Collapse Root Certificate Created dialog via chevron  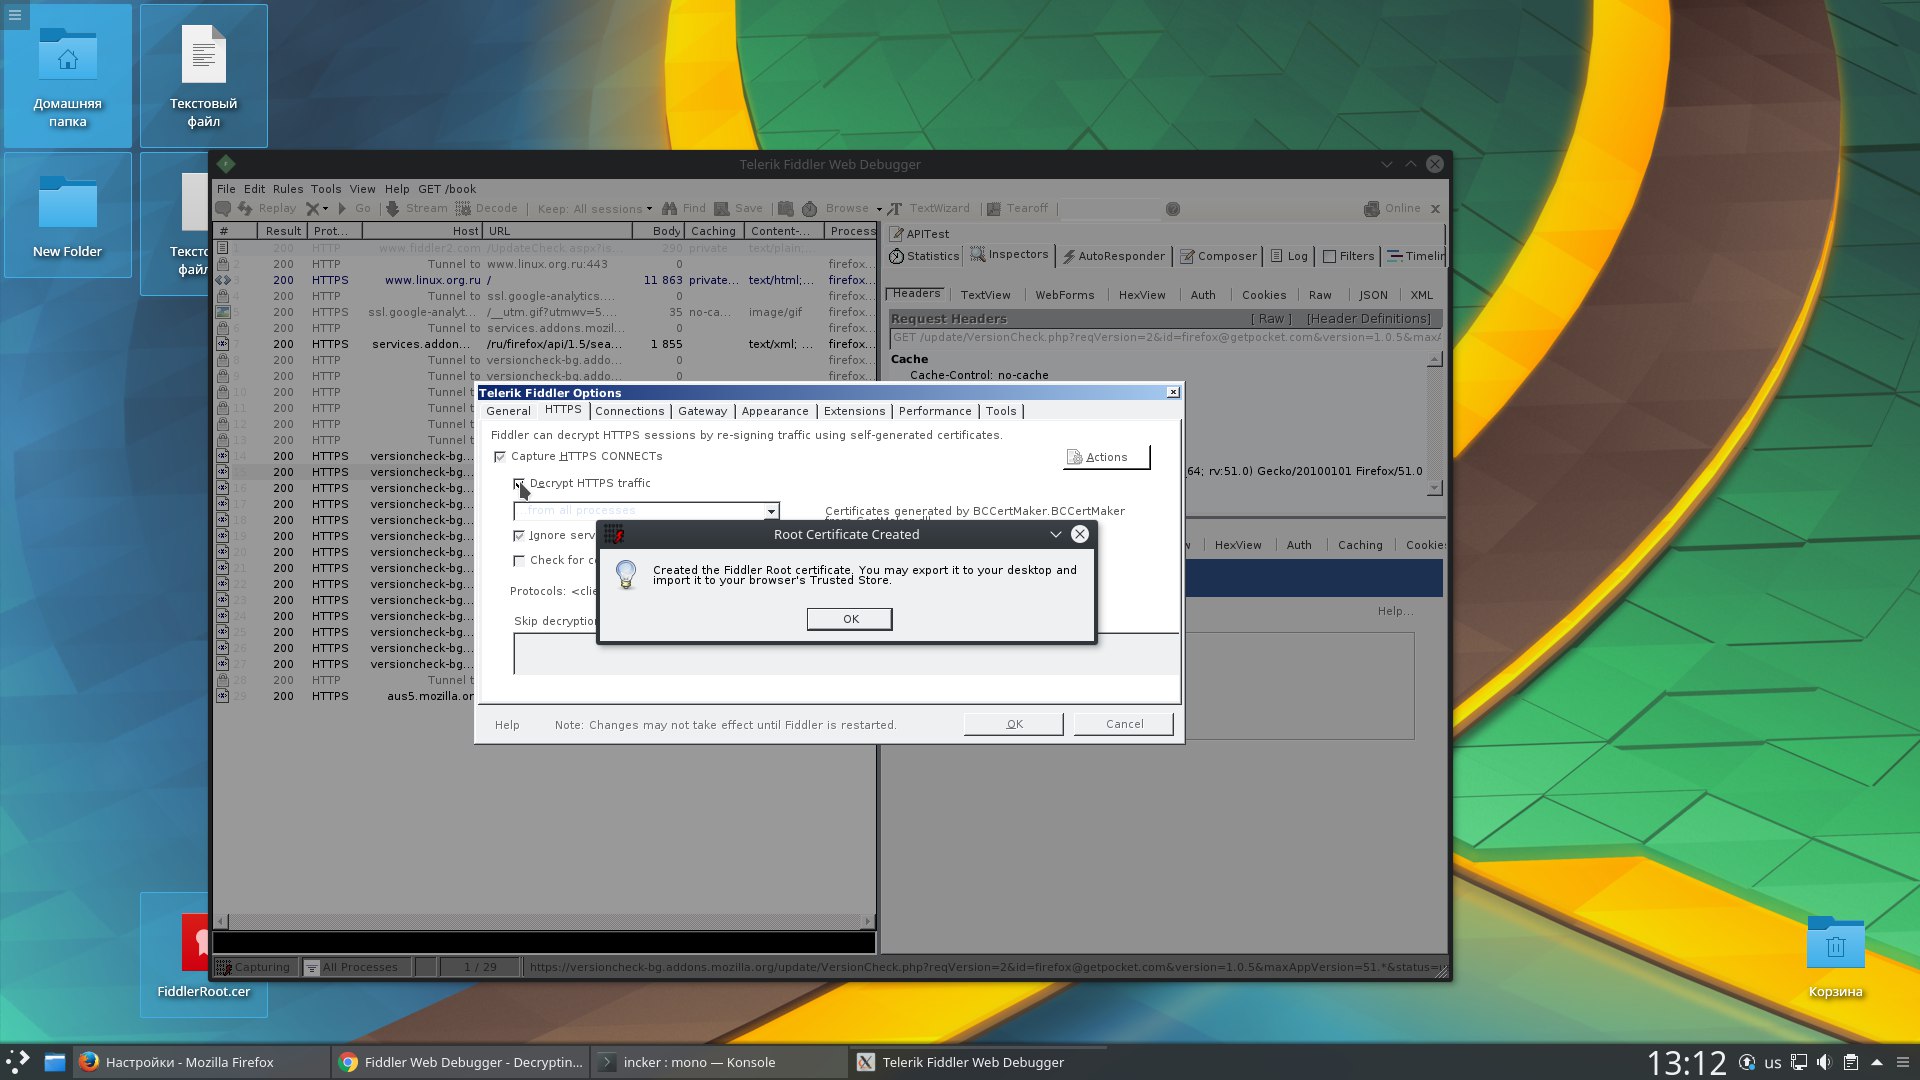point(1055,535)
